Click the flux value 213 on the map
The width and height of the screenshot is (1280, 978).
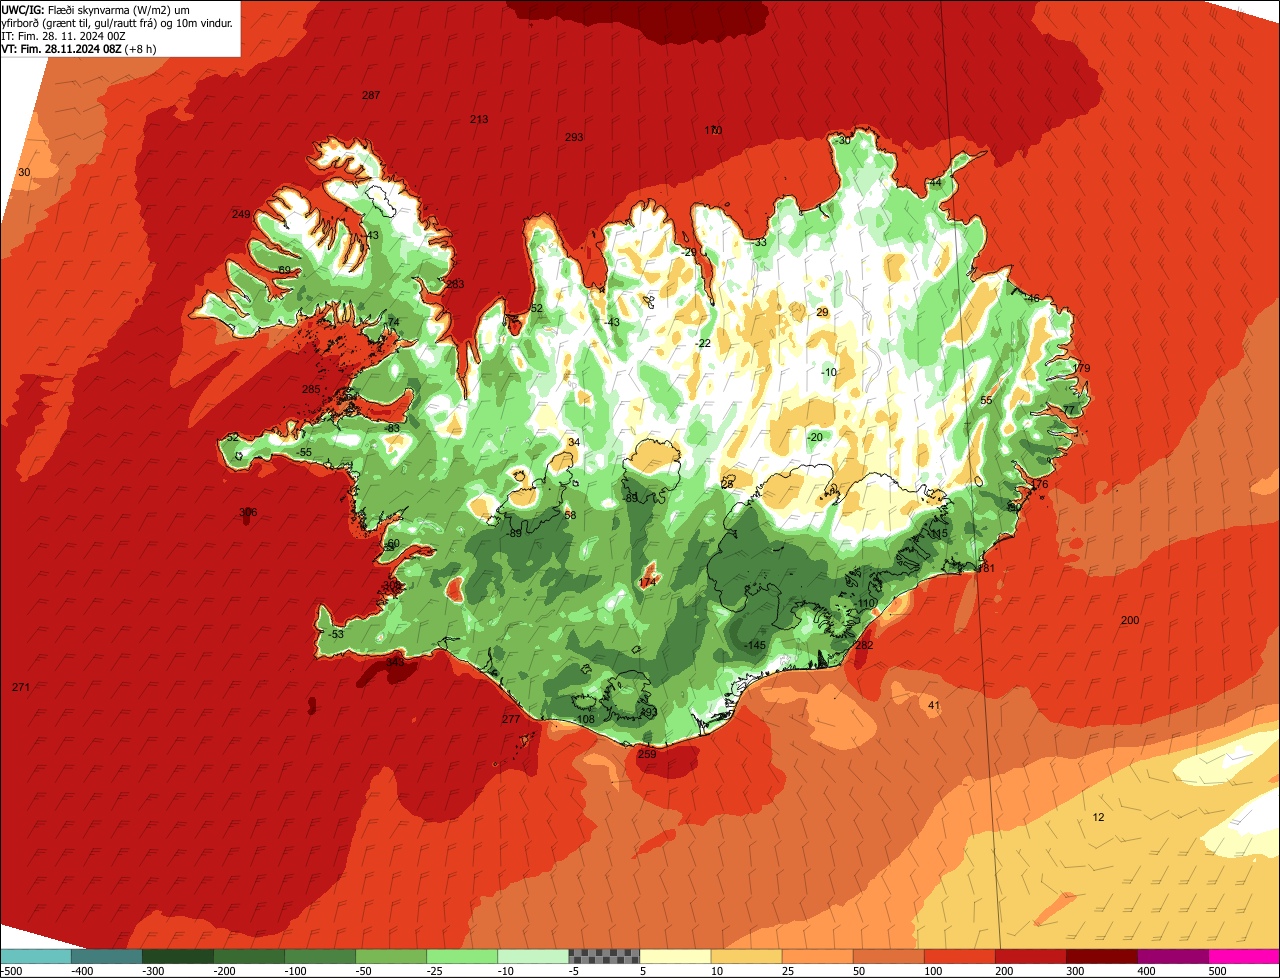[479, 119]
